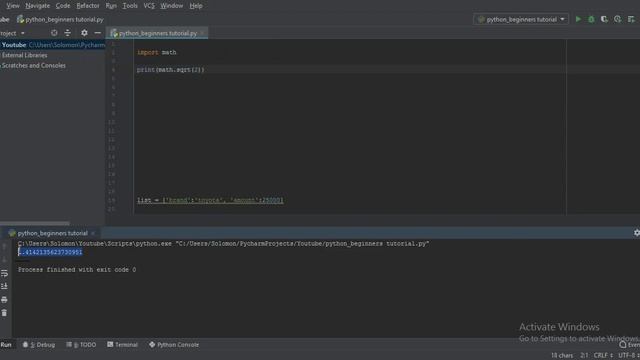
Task: Click python_beginners tutorial.py in the breadcrumb bar
Action: tap(60, 19)
